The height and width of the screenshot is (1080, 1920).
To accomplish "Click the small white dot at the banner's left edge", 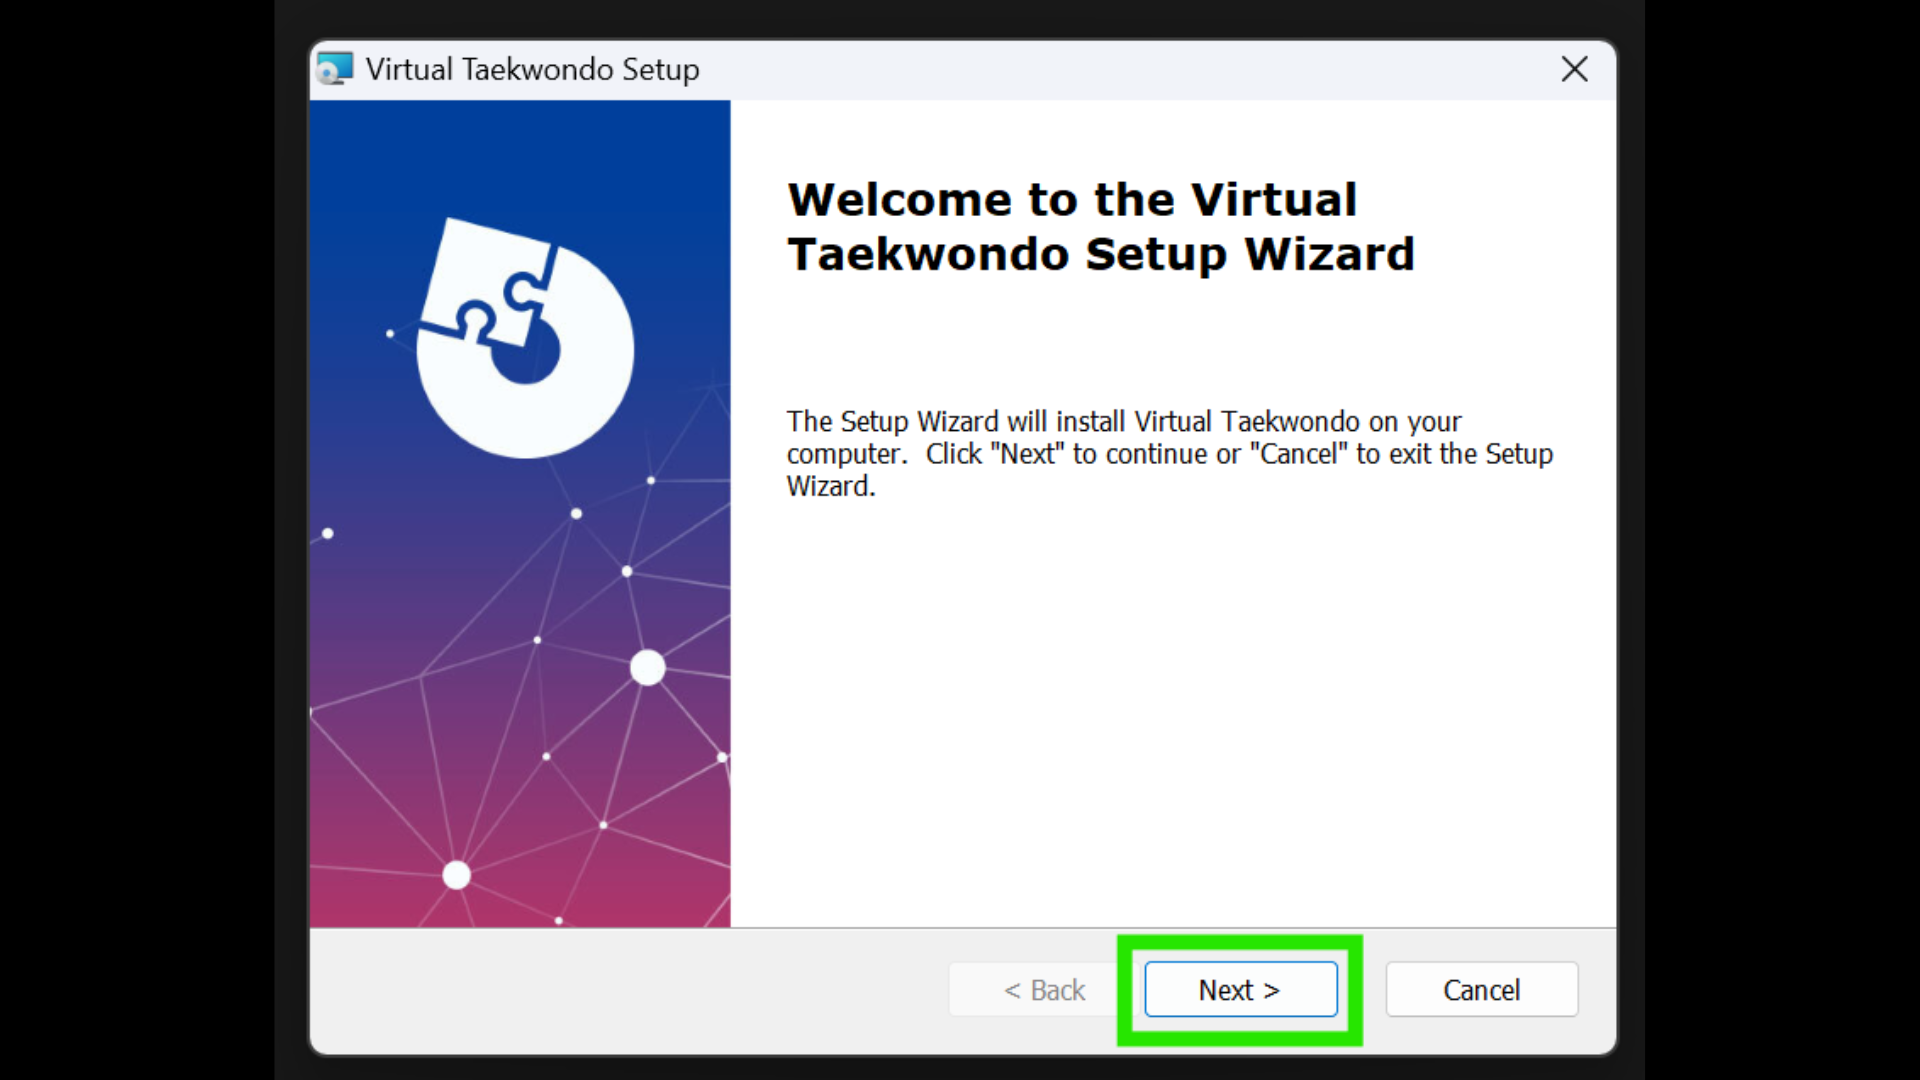I will [328, 533].
